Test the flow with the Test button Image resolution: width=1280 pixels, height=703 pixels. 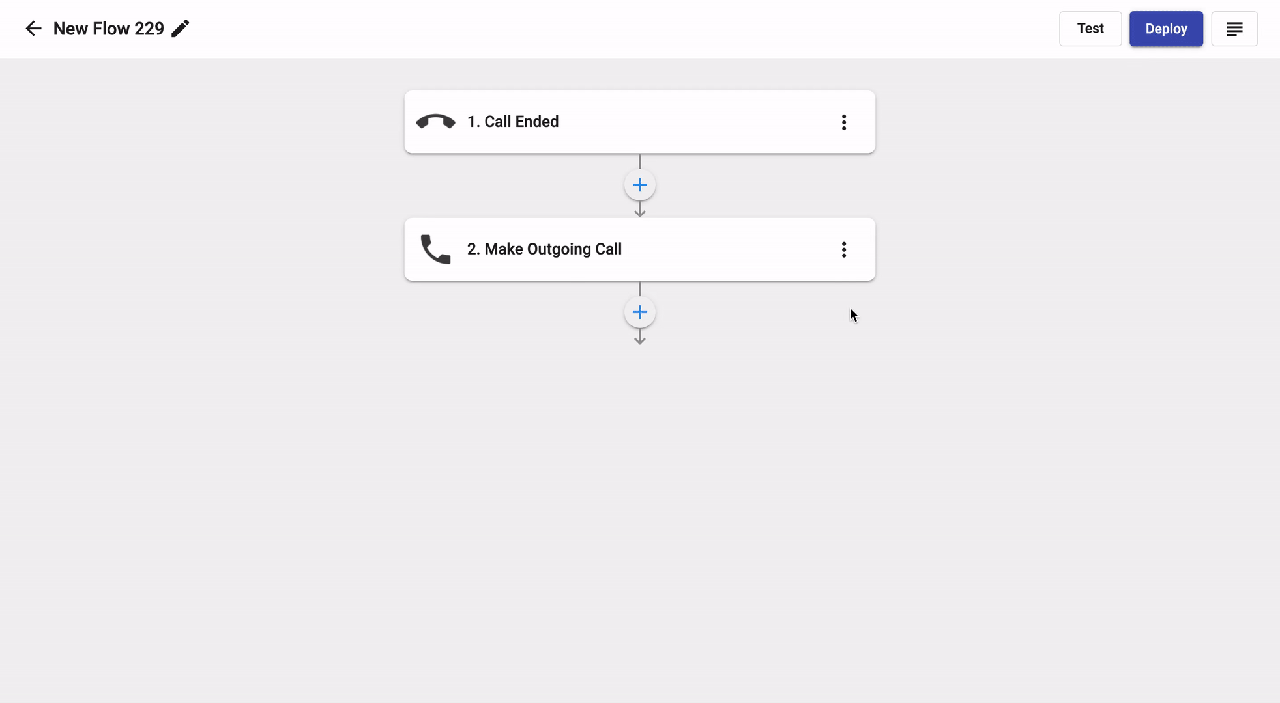pos(1090,29)
